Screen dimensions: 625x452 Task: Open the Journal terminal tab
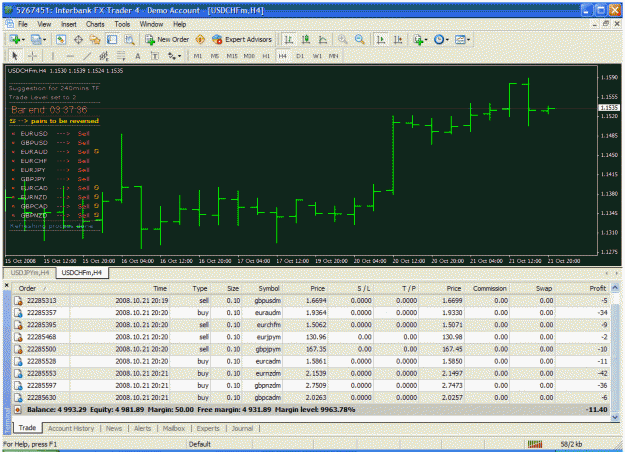point(242,428)
